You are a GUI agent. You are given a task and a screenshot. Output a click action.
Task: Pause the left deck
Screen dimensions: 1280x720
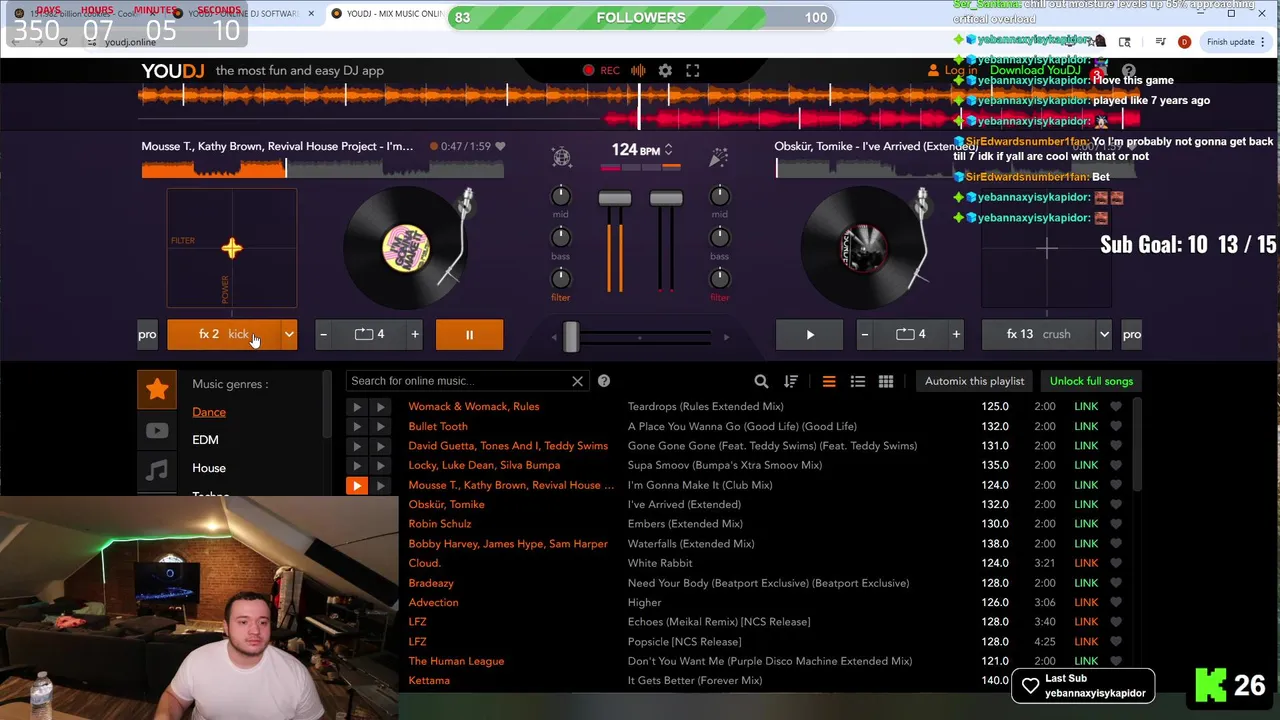(469, 335)
